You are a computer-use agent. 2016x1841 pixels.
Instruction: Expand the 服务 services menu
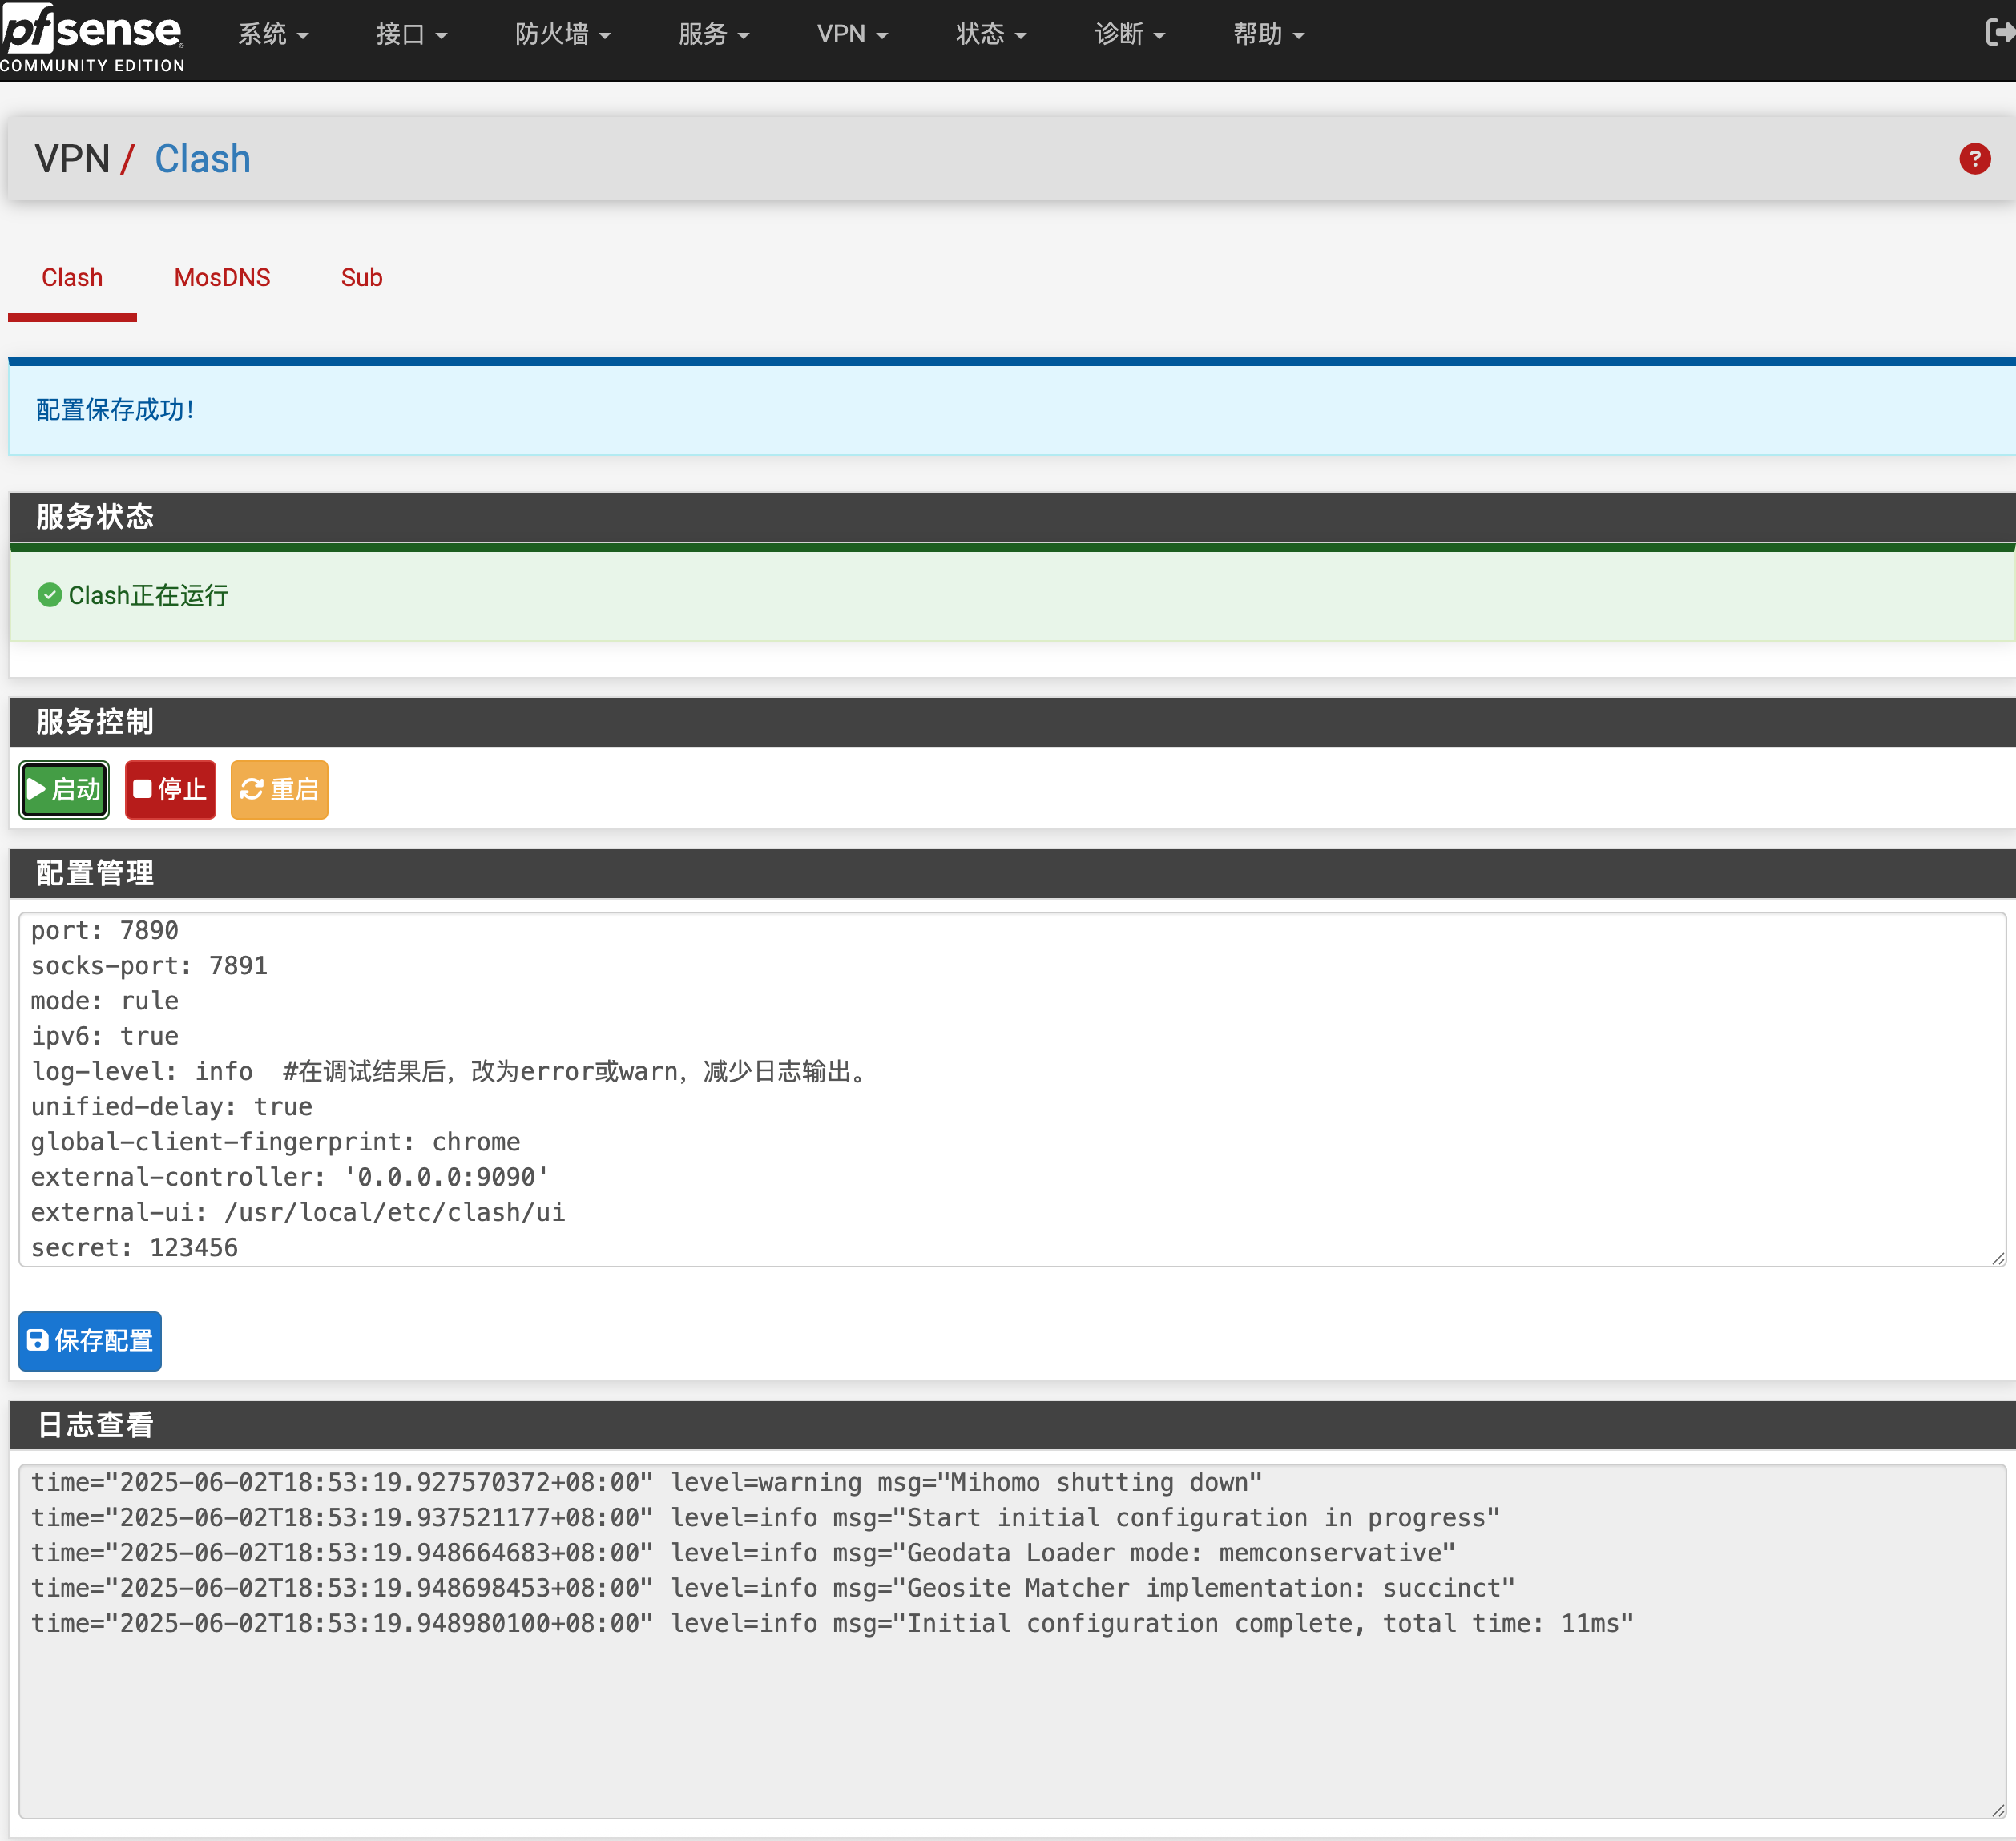(713, 34)
